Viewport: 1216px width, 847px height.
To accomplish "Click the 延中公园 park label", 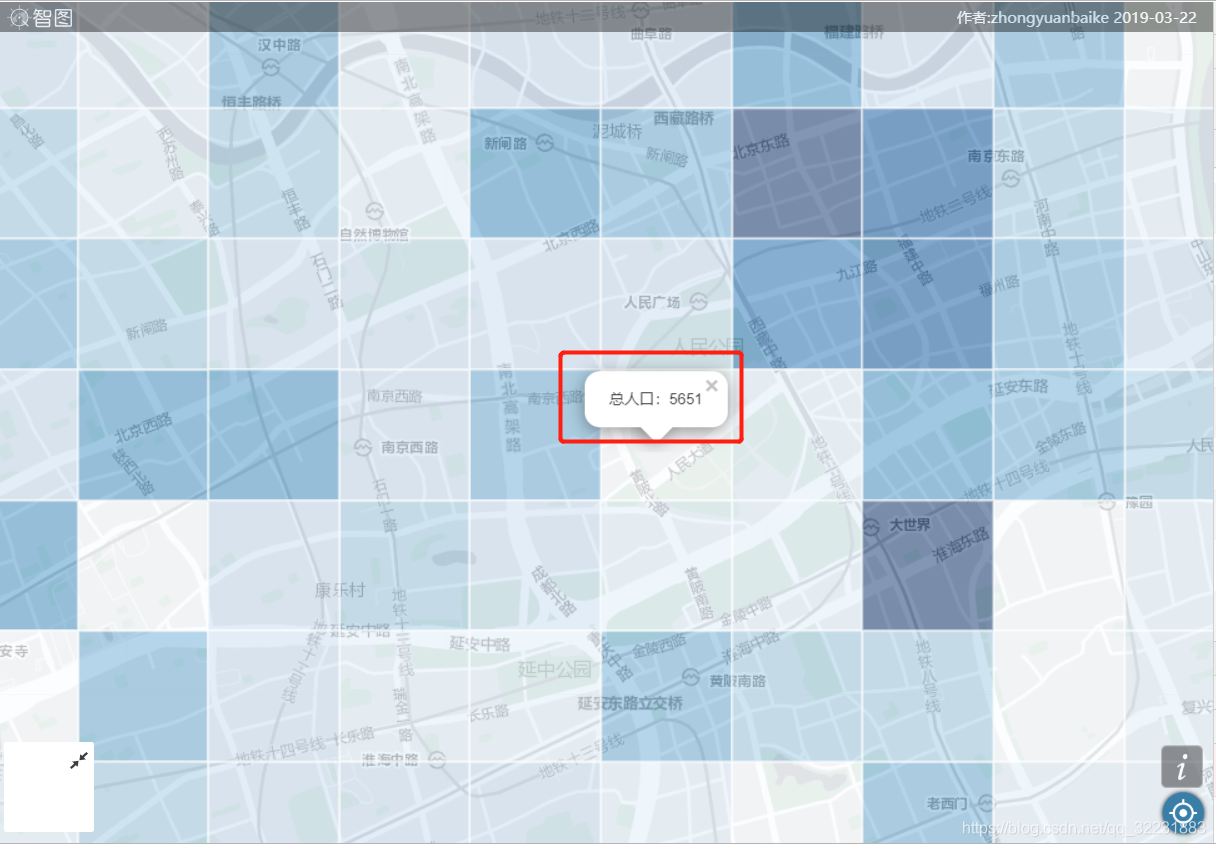I will pyautogui.click(x=555, y=669).
